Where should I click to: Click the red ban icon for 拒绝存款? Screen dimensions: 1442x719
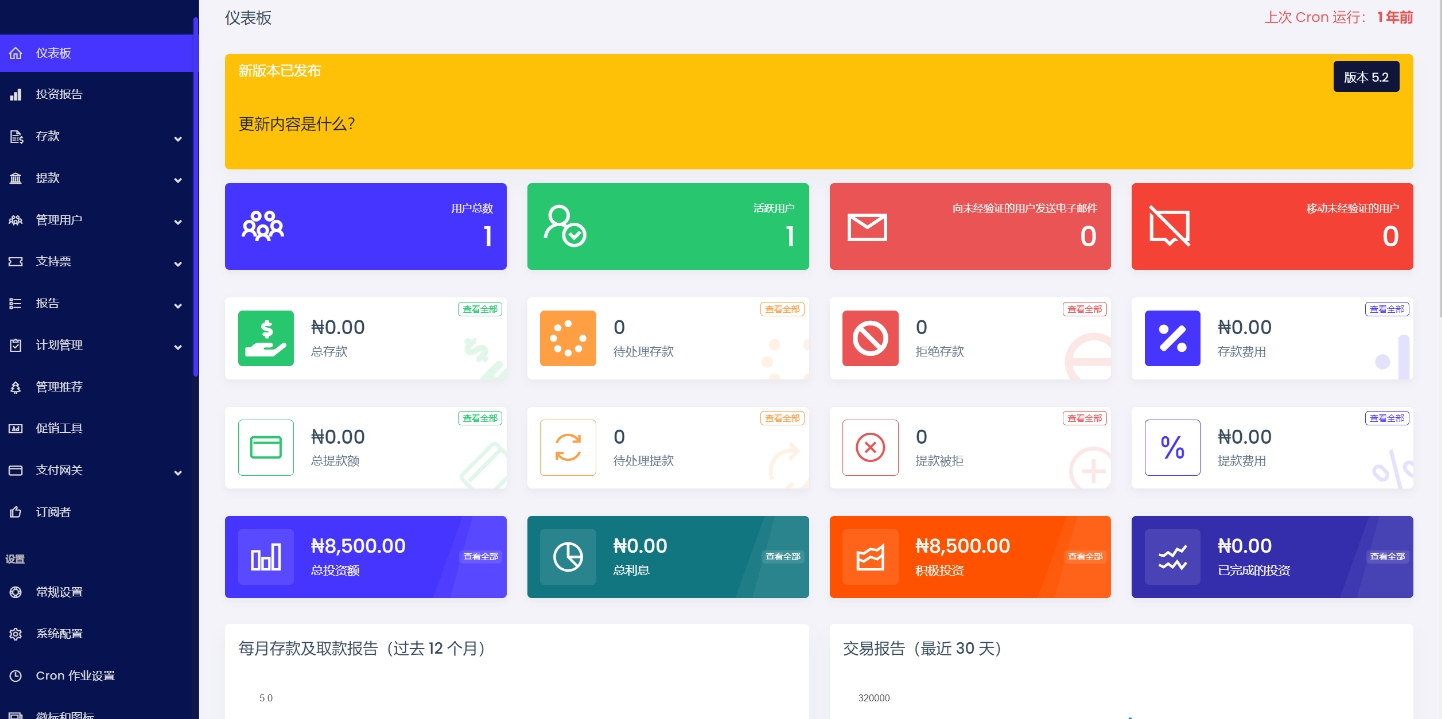(x=870, y=338)
